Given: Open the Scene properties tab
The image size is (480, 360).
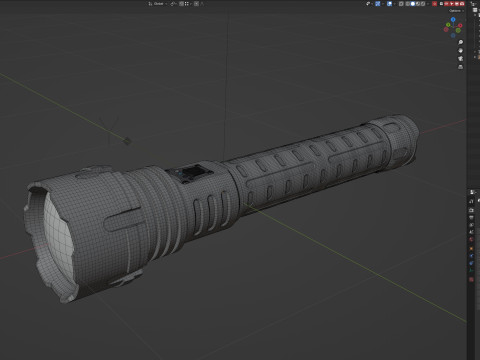Looking at the screenshot, I should (x=471, y=232).
